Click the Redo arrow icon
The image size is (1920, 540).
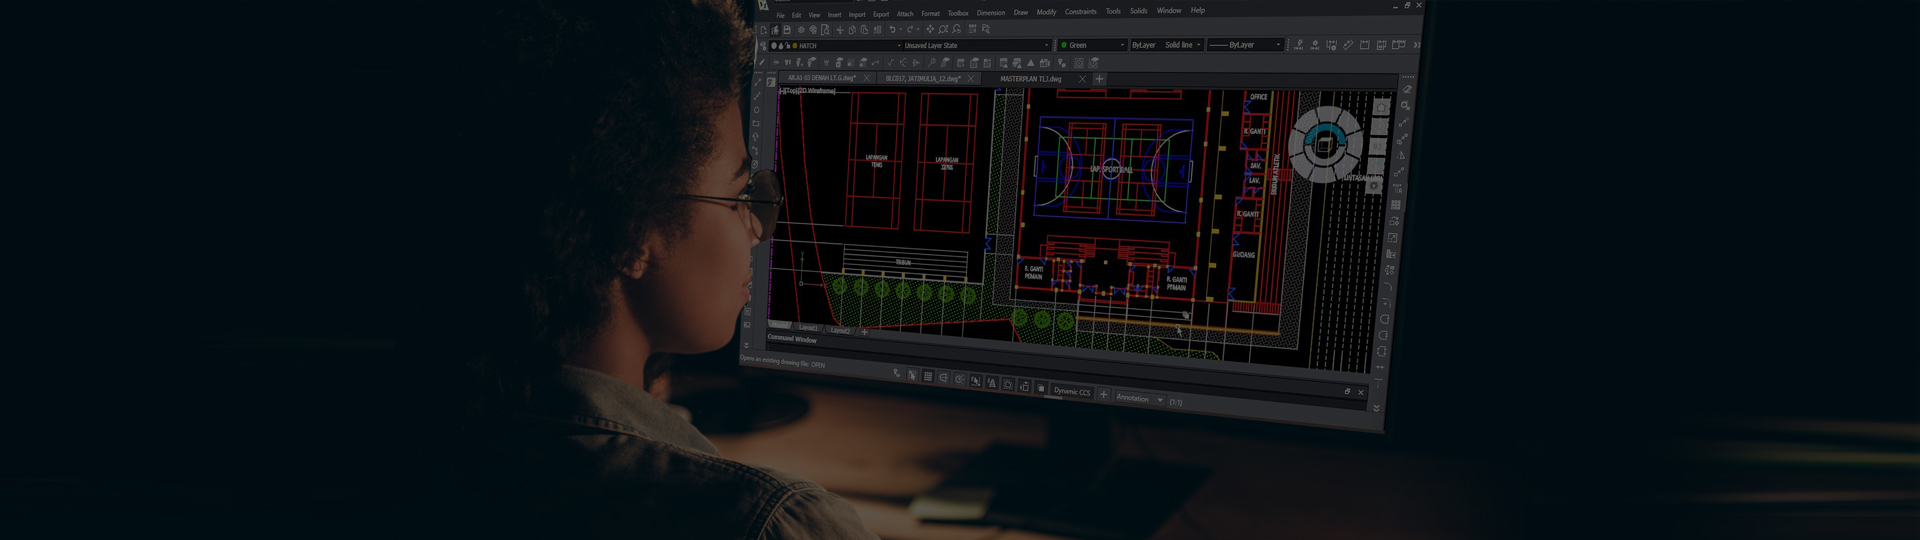coord(910,30)
